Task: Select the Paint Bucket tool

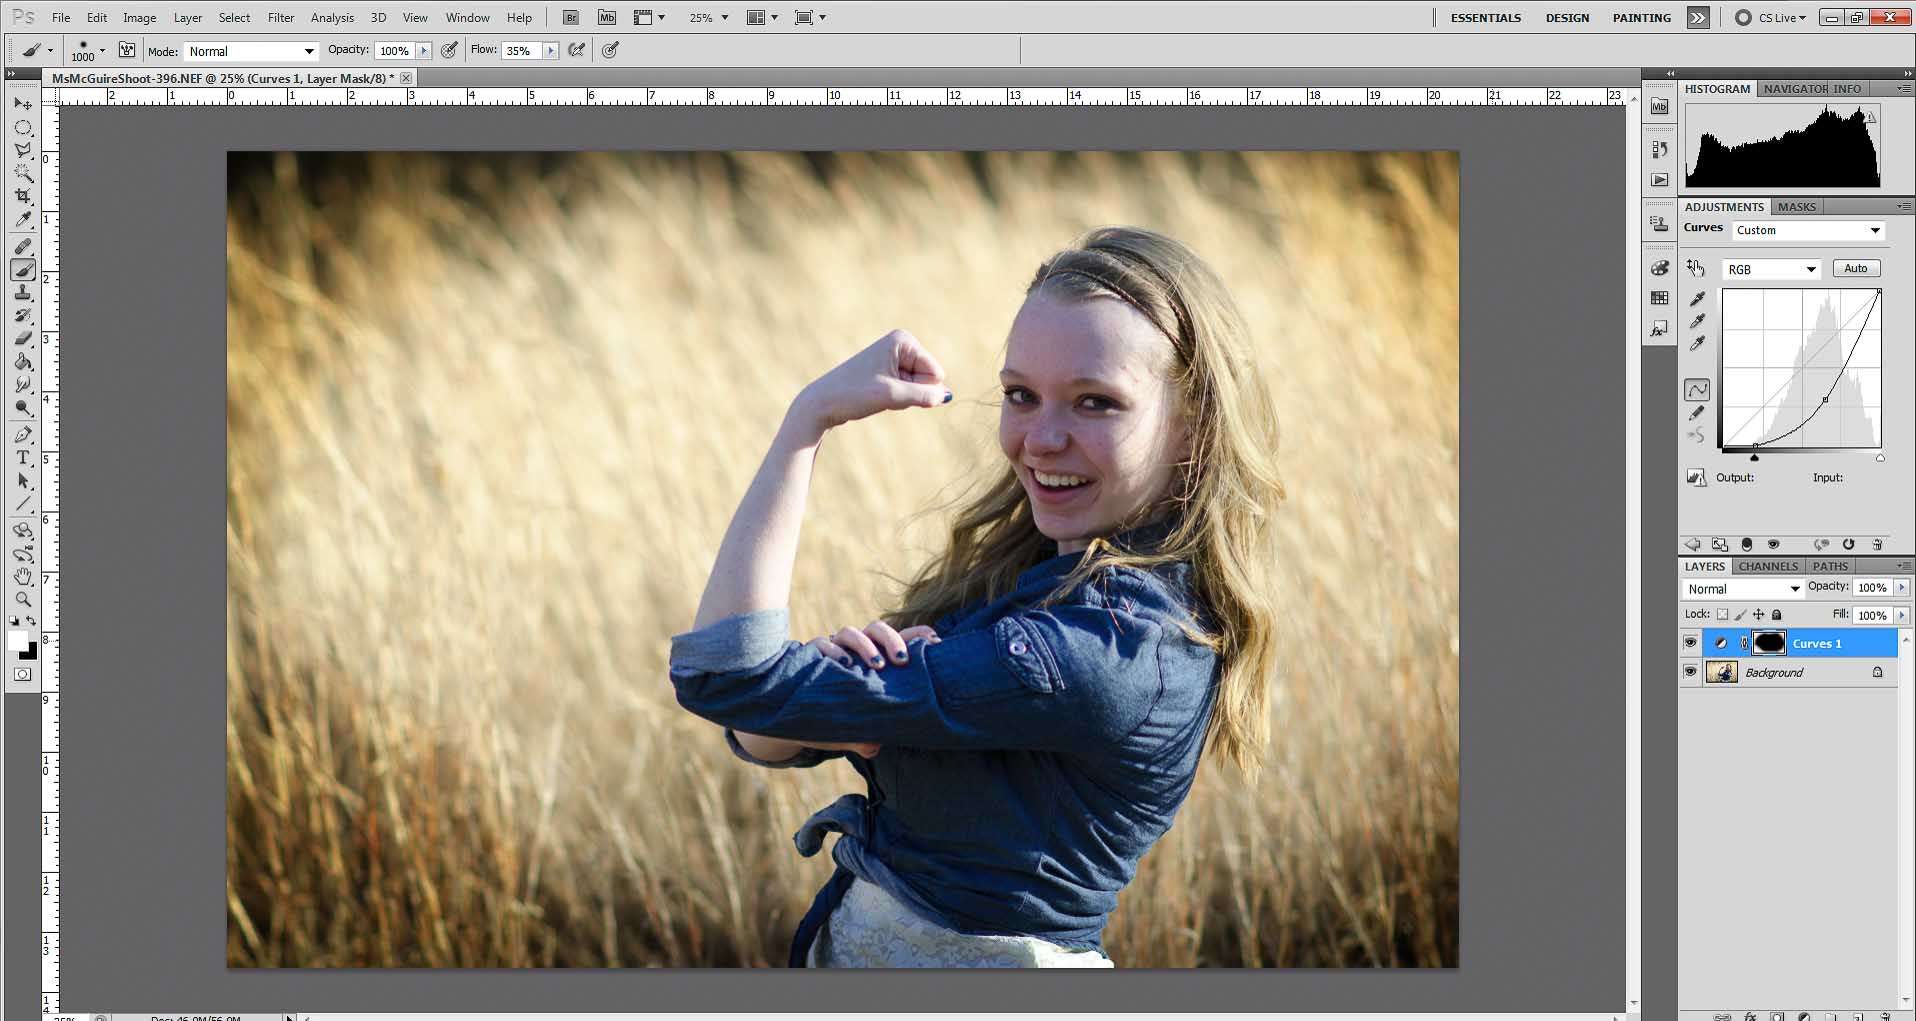Action: pyautogui.click(x=23, y=362)
